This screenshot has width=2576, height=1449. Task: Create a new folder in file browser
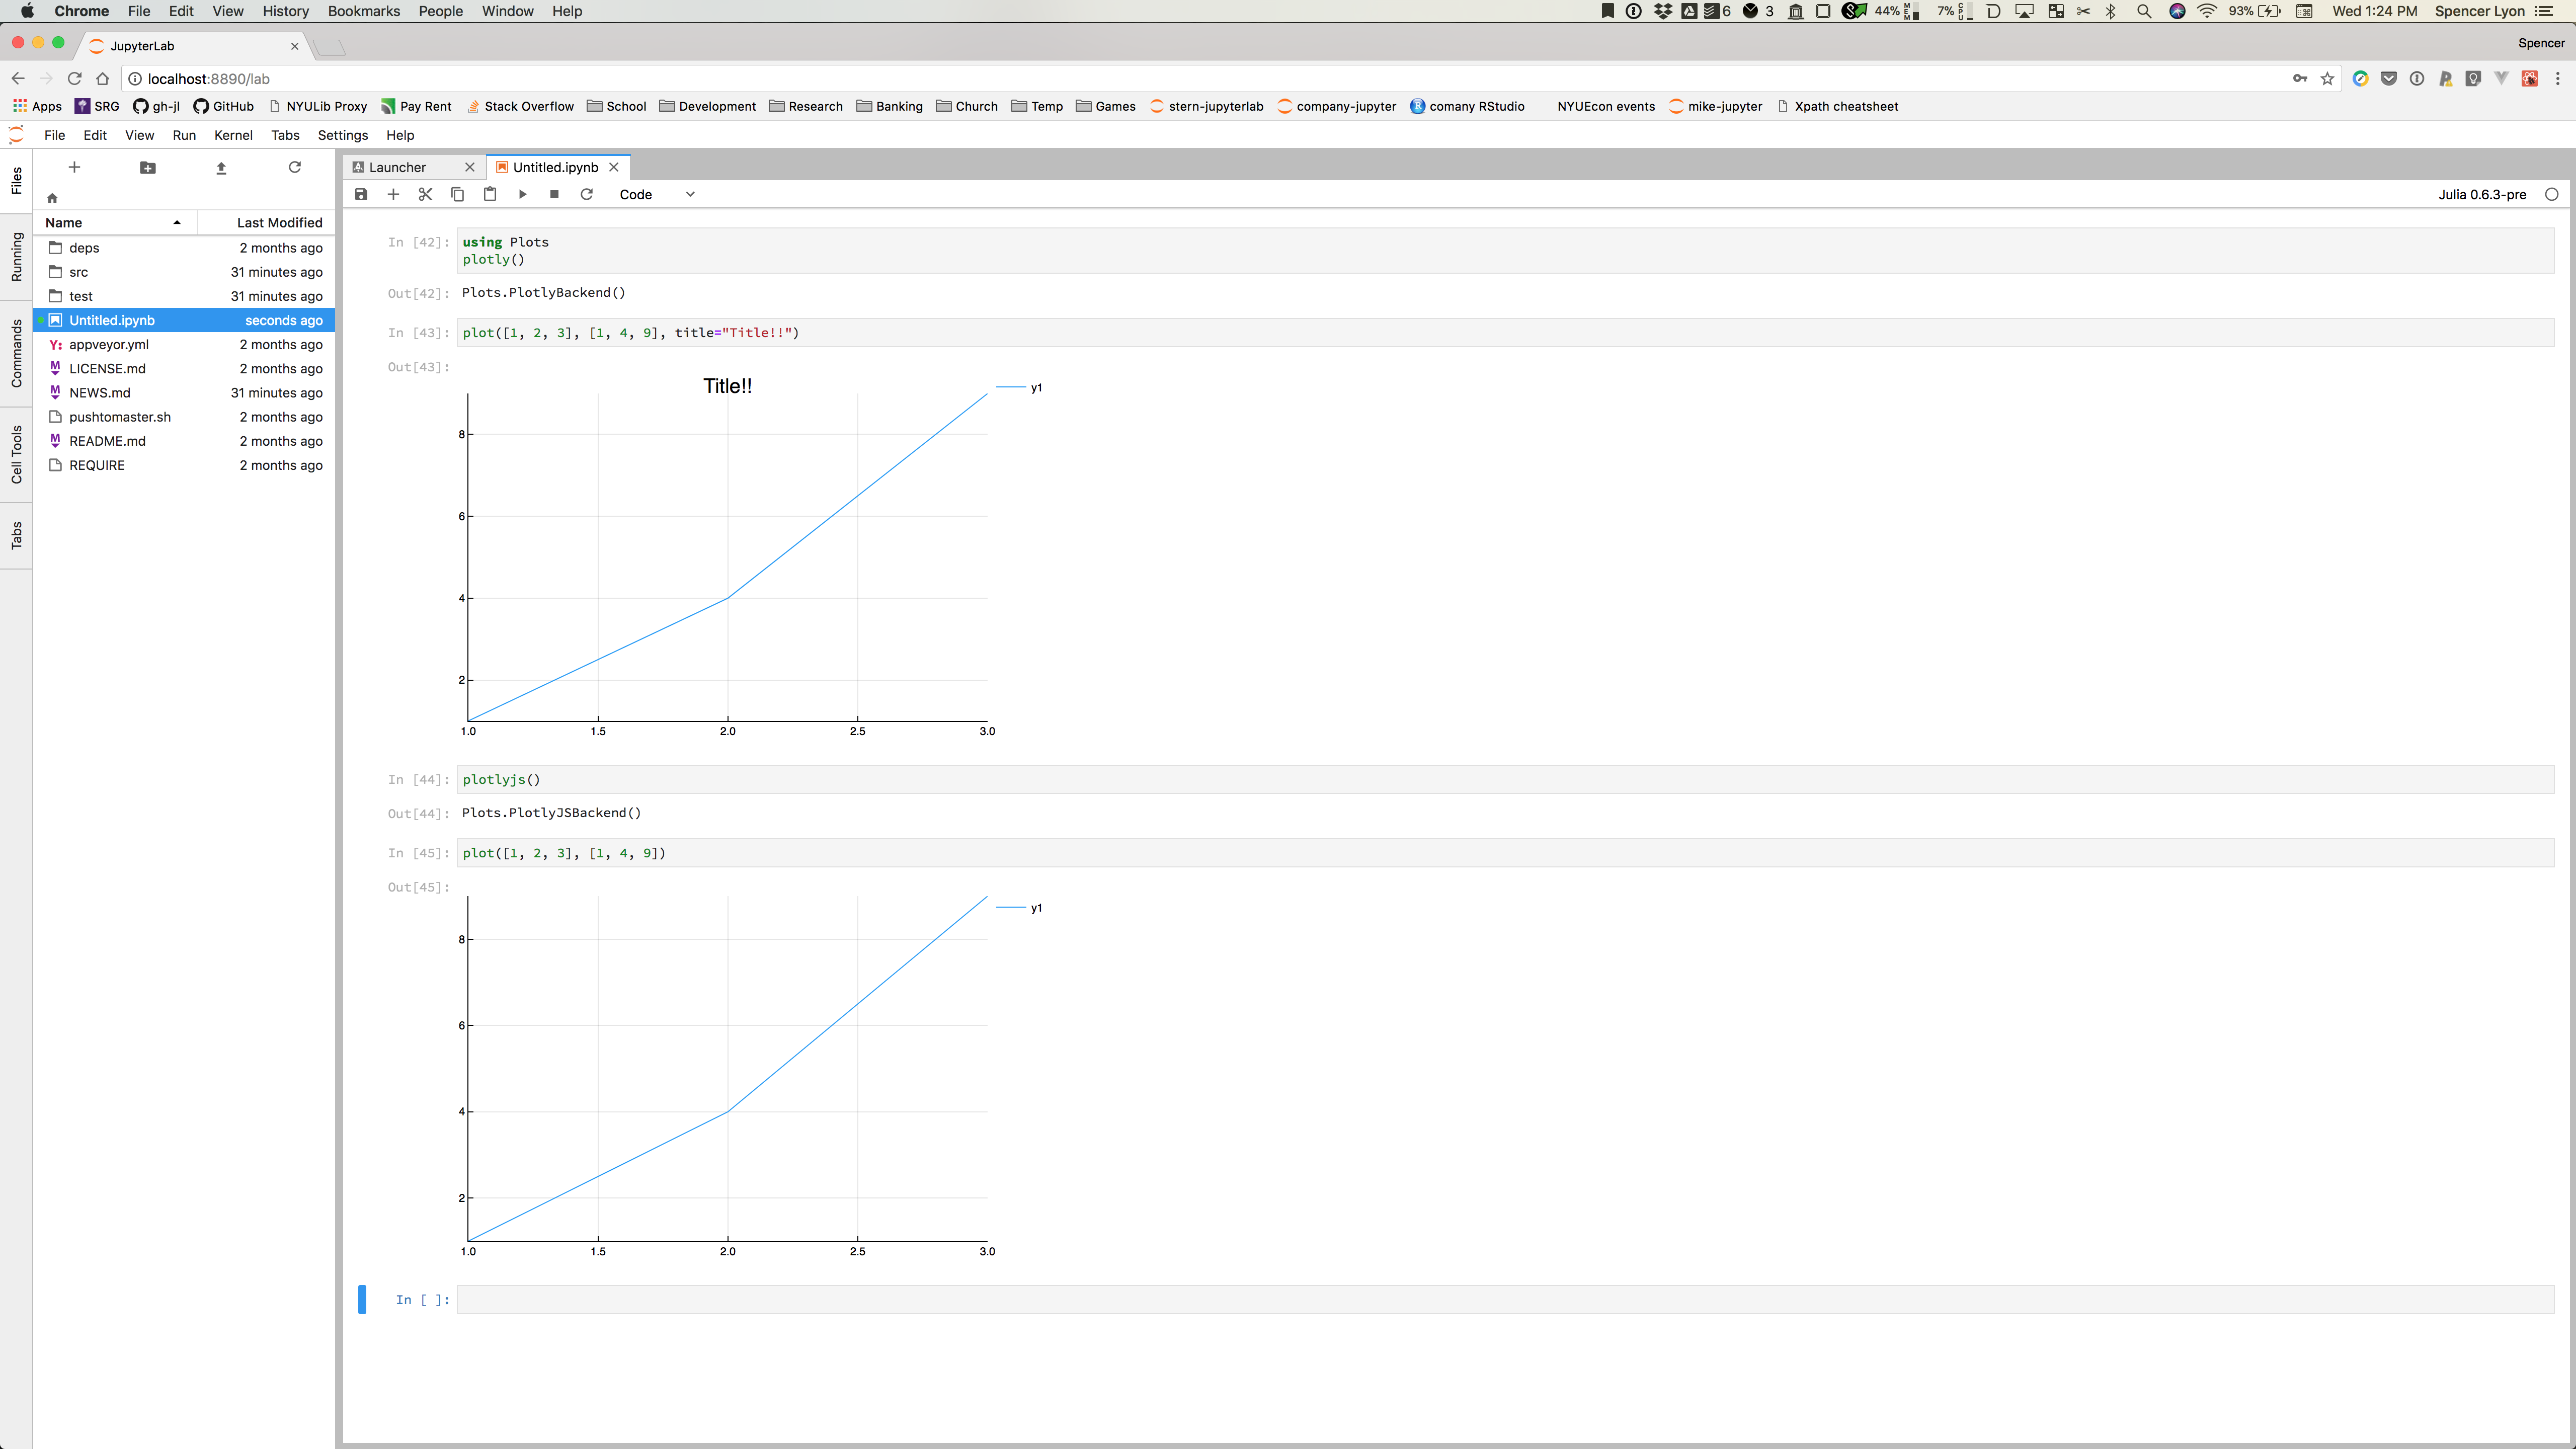pos(148,167)
